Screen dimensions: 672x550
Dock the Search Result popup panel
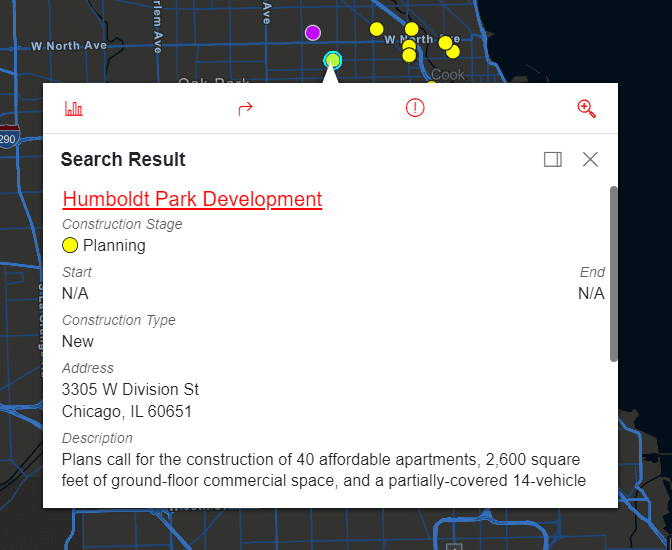[x=553, y=159]
